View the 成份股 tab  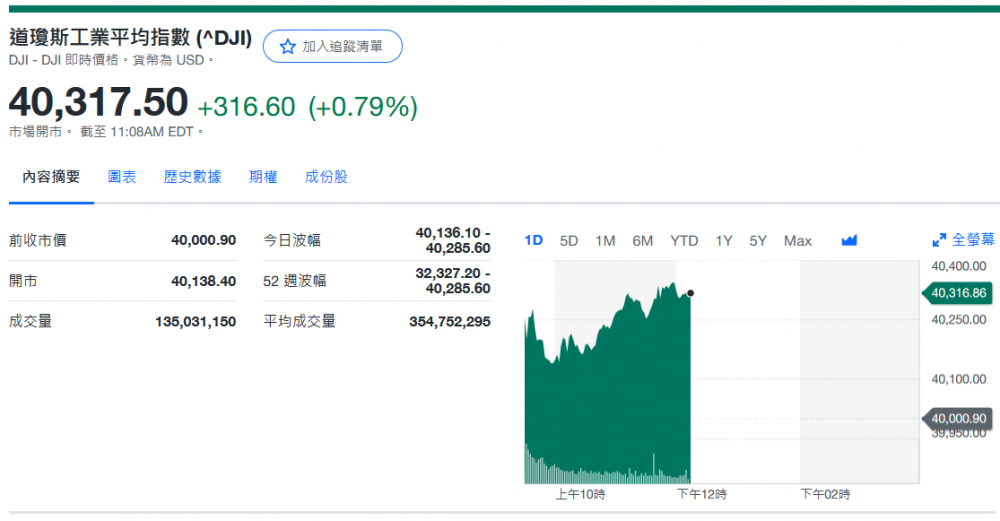coord(326,177)
